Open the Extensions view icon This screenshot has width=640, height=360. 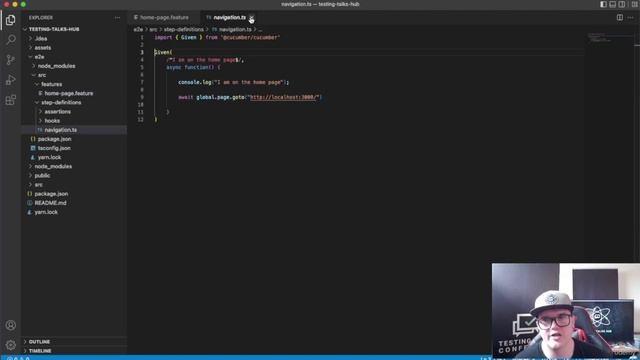(x=11, y=100)
